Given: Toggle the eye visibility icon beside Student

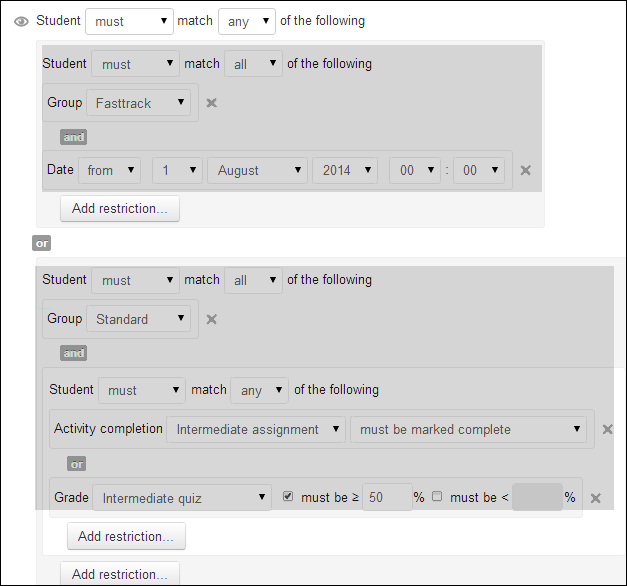Looking at the screenshot, I should [x=21, y=21].
